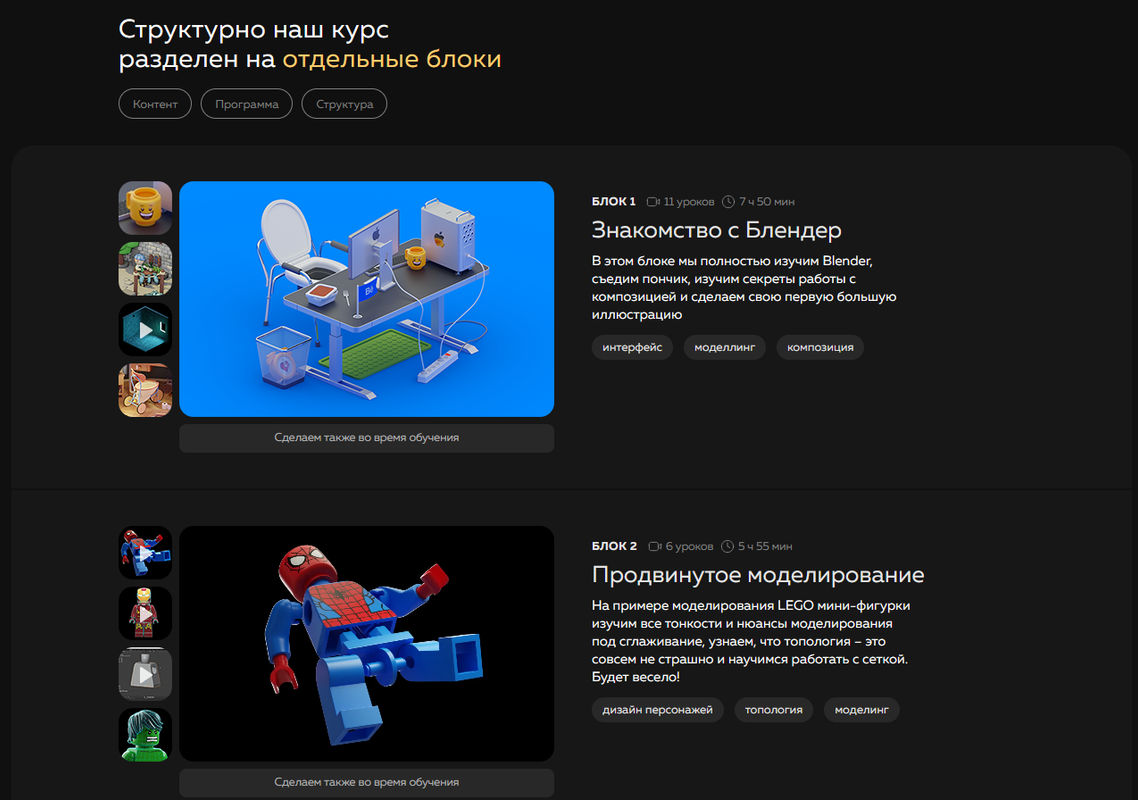The width and height of the screenshot is (1138, 800).
Task: Select the дизайн персонажей tag
Action: tap(657, 710)
